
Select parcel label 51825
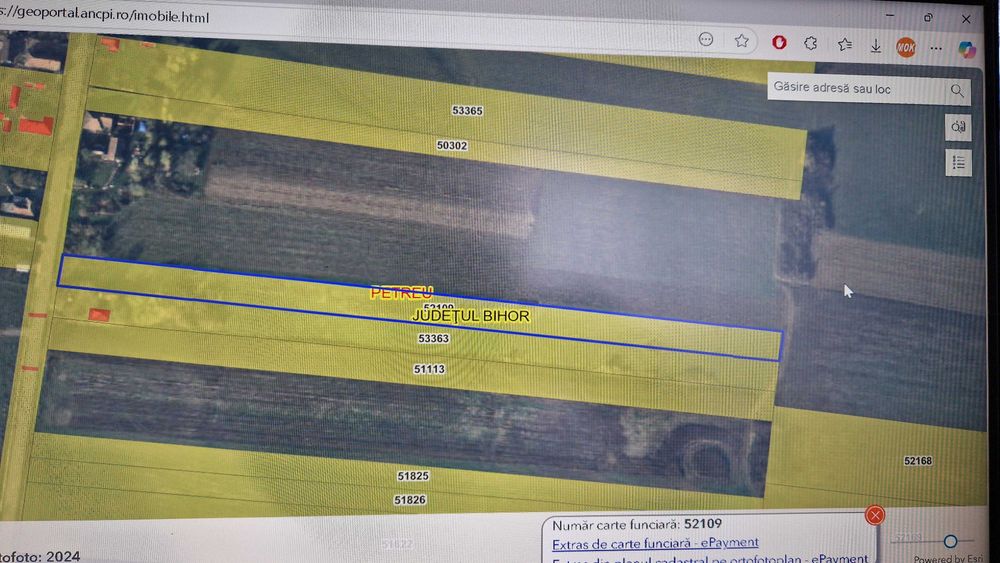[413, 476]
